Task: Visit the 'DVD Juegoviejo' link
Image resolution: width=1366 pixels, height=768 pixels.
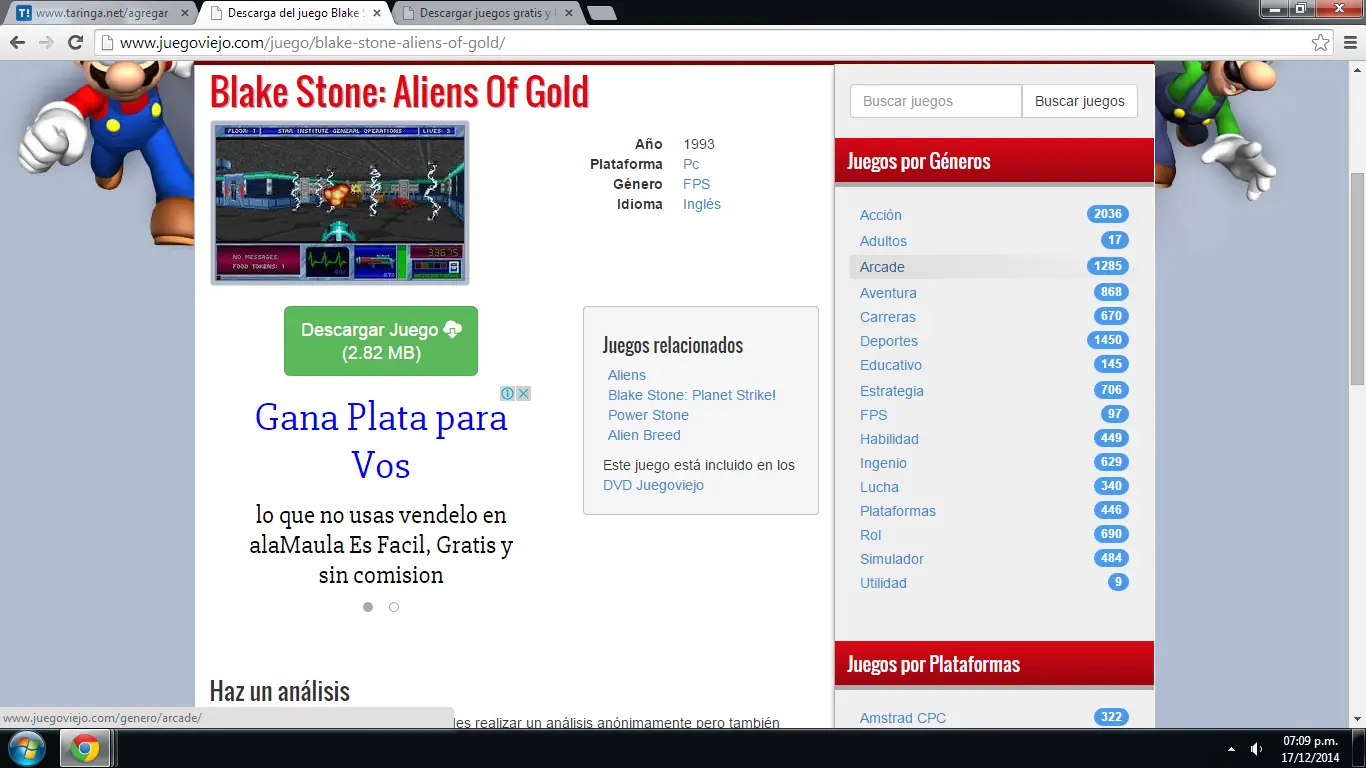Action: (x=653, y=485)
